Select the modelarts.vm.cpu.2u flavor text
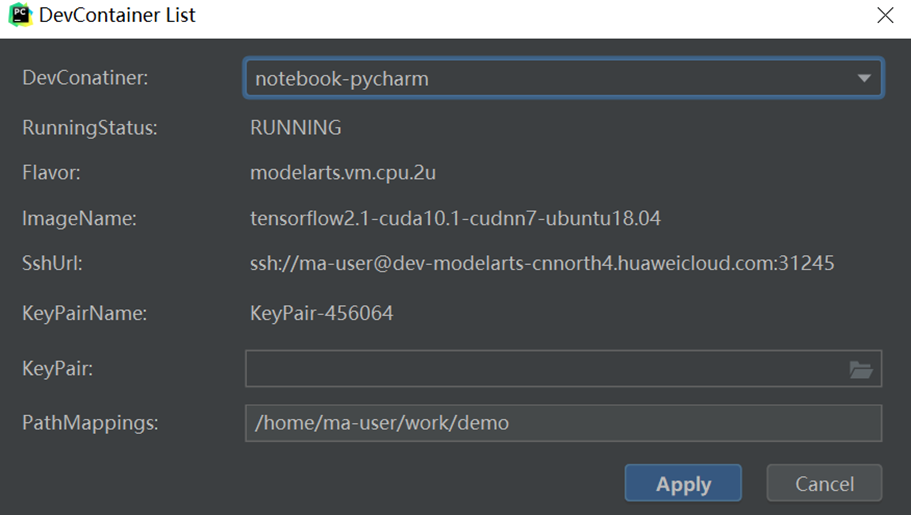 tap(342, 173)
